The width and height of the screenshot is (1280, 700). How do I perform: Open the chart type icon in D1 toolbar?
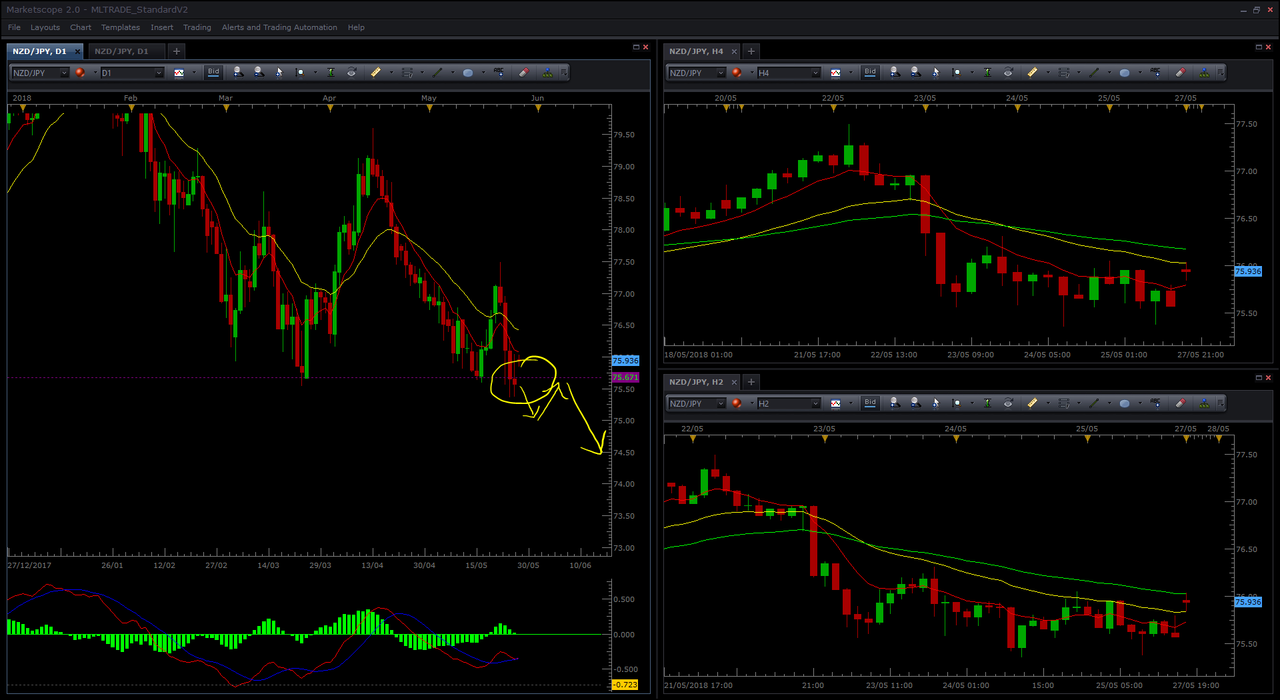pyautogui.click(x=179, y=72)
